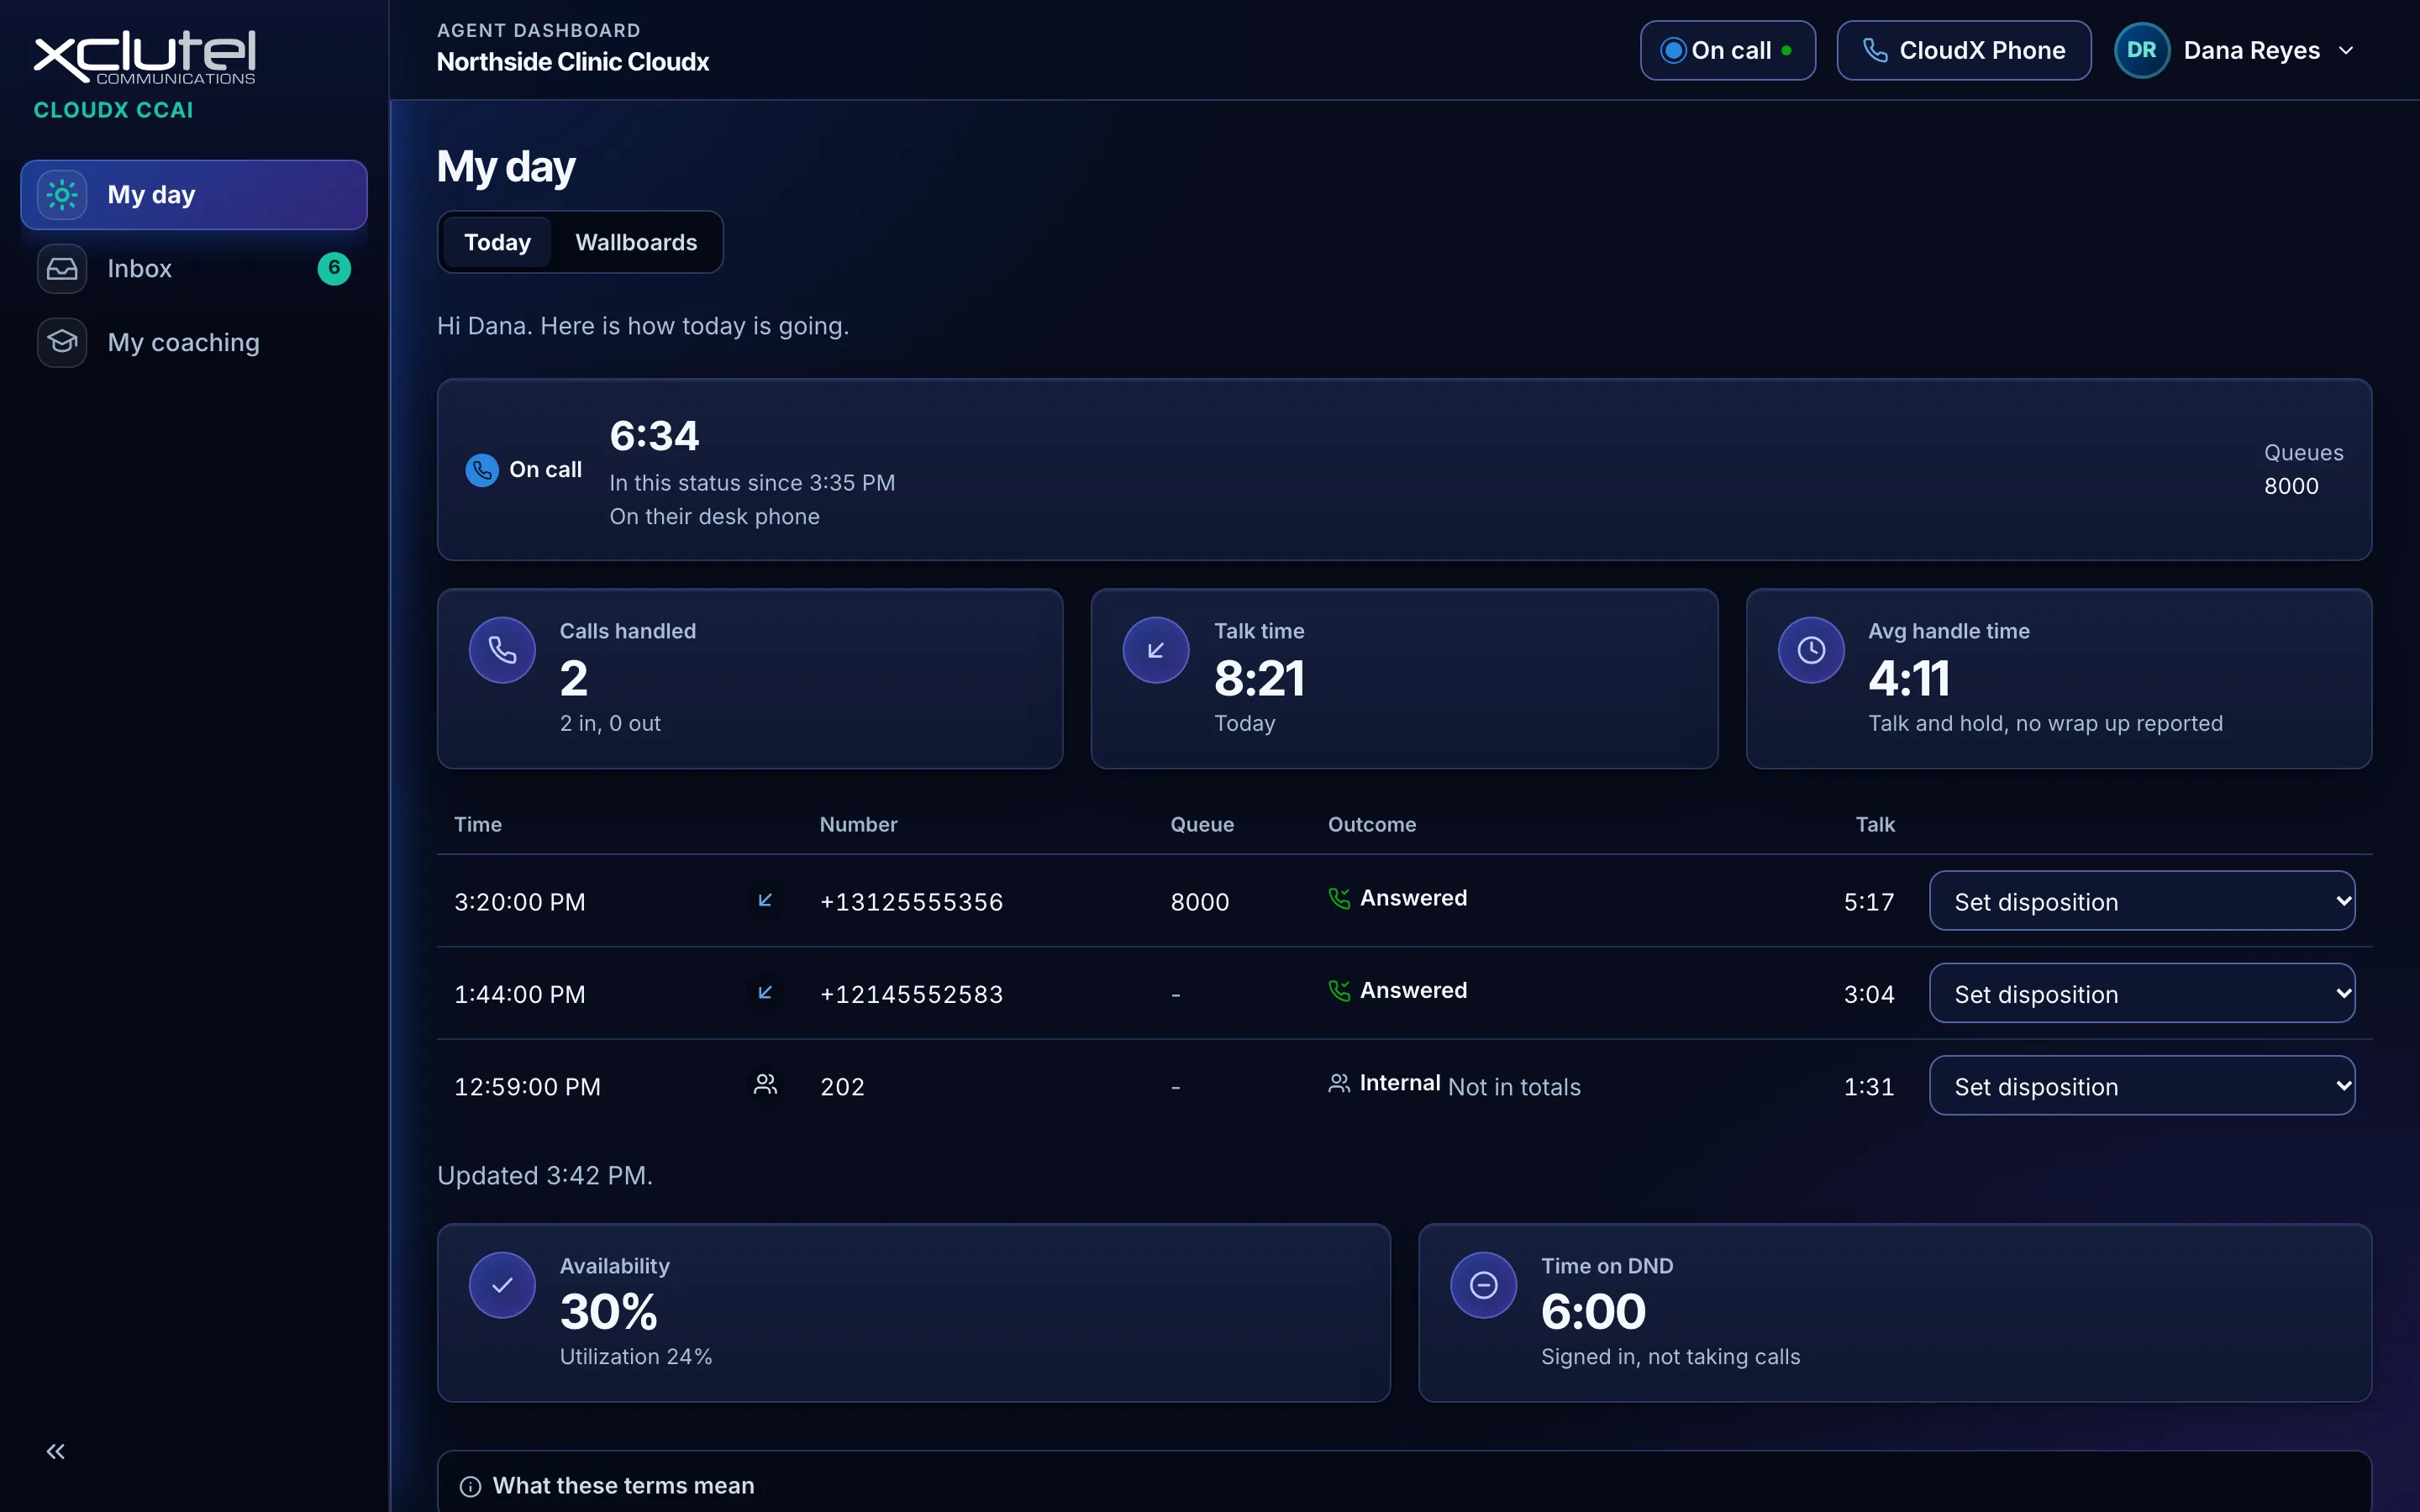Click the Time on DND icon
2420x1512 pixels.
coord(1484,1285)
